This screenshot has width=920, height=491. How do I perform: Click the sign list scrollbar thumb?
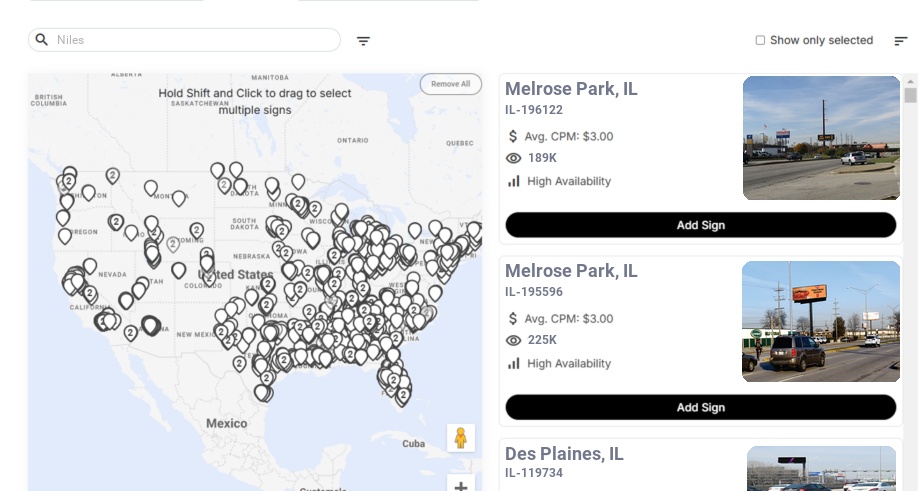910,95
